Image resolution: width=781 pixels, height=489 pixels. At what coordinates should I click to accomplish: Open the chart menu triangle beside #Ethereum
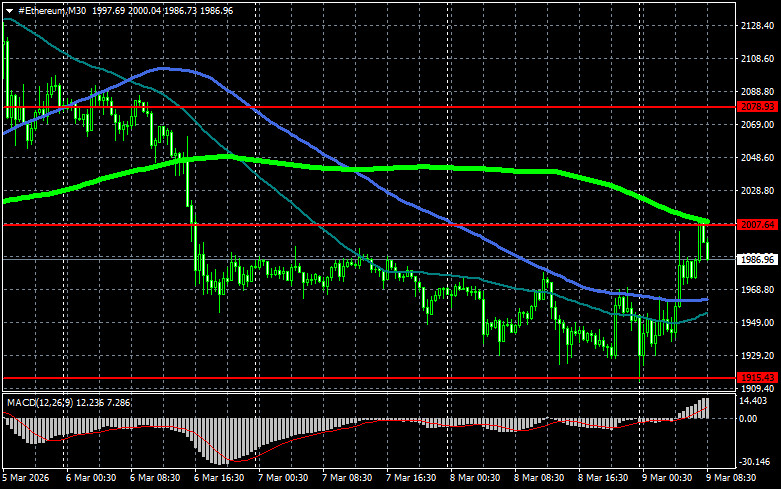(x=9, y=10)
